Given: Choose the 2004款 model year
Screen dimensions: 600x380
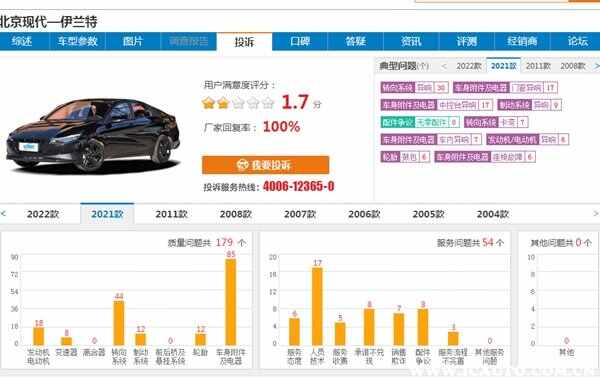Looking at the screenshot, I should tap(492, 214).
